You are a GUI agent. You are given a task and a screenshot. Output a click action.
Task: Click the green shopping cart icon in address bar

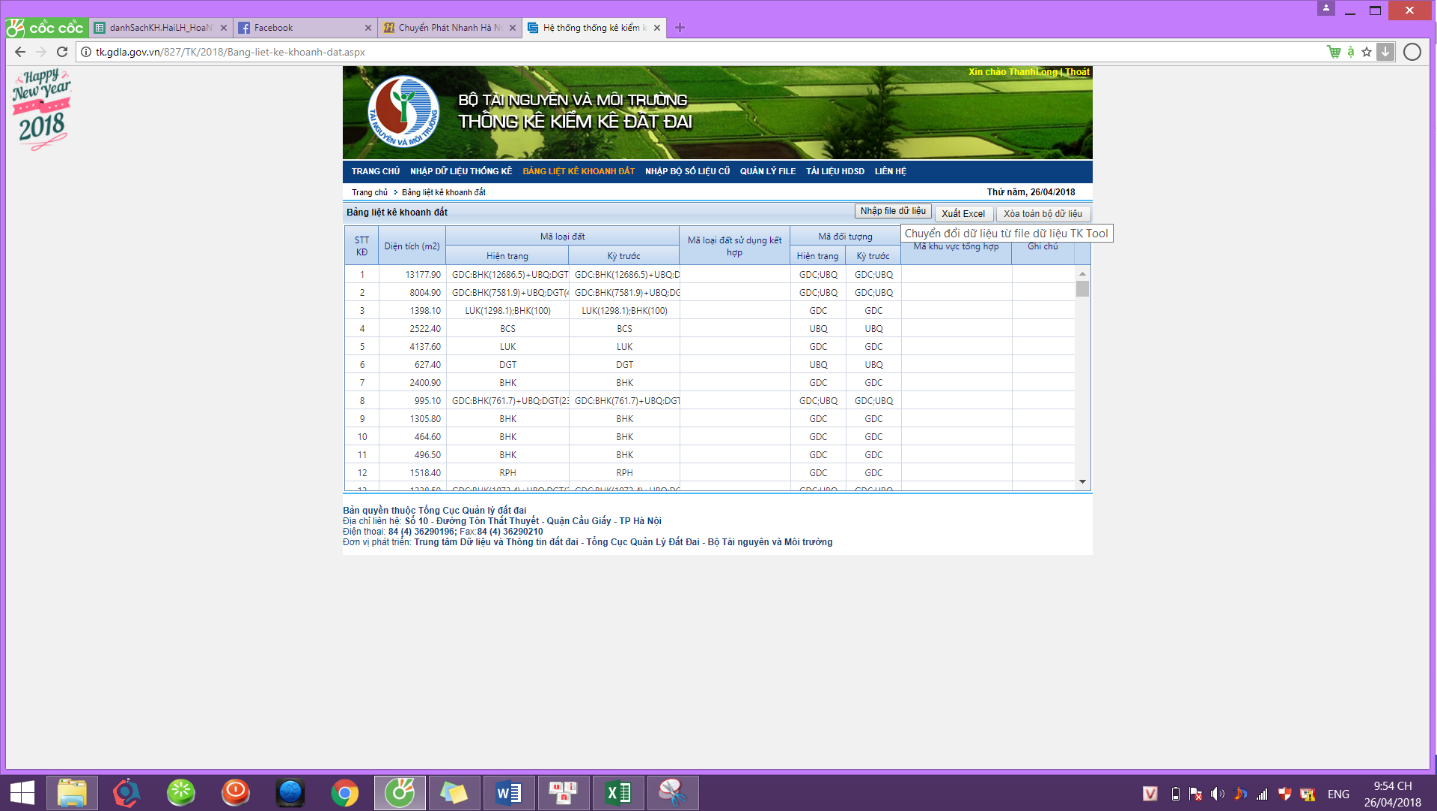pos(1333,52)
